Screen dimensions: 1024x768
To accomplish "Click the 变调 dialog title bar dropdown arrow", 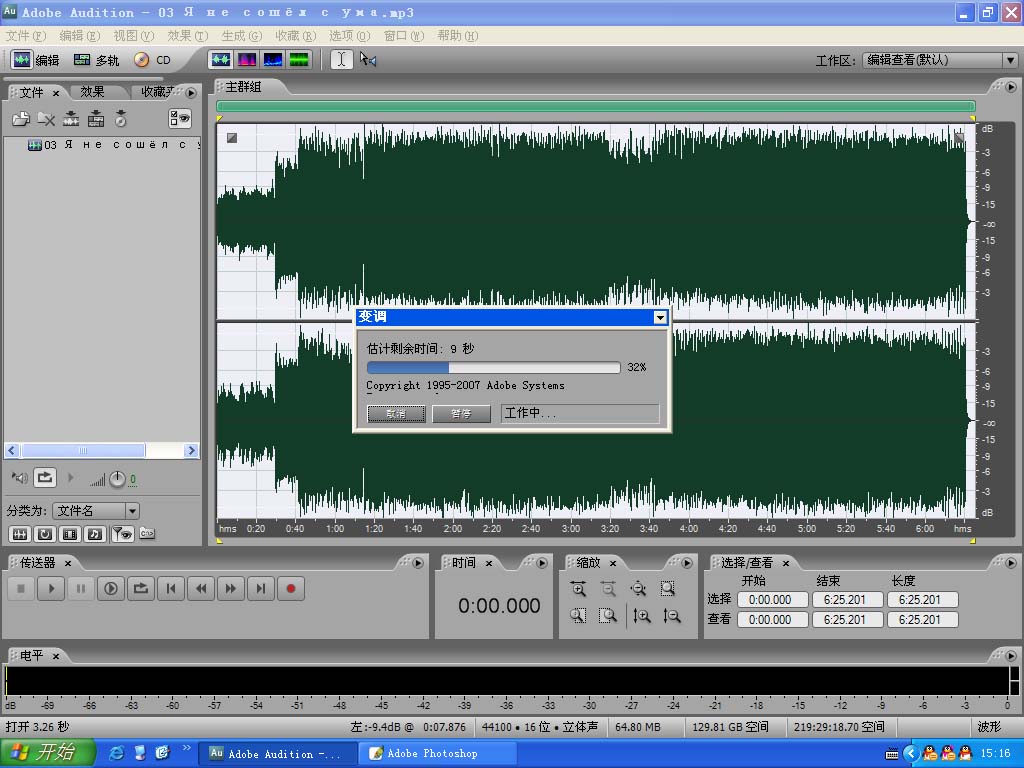I will 660,317.
